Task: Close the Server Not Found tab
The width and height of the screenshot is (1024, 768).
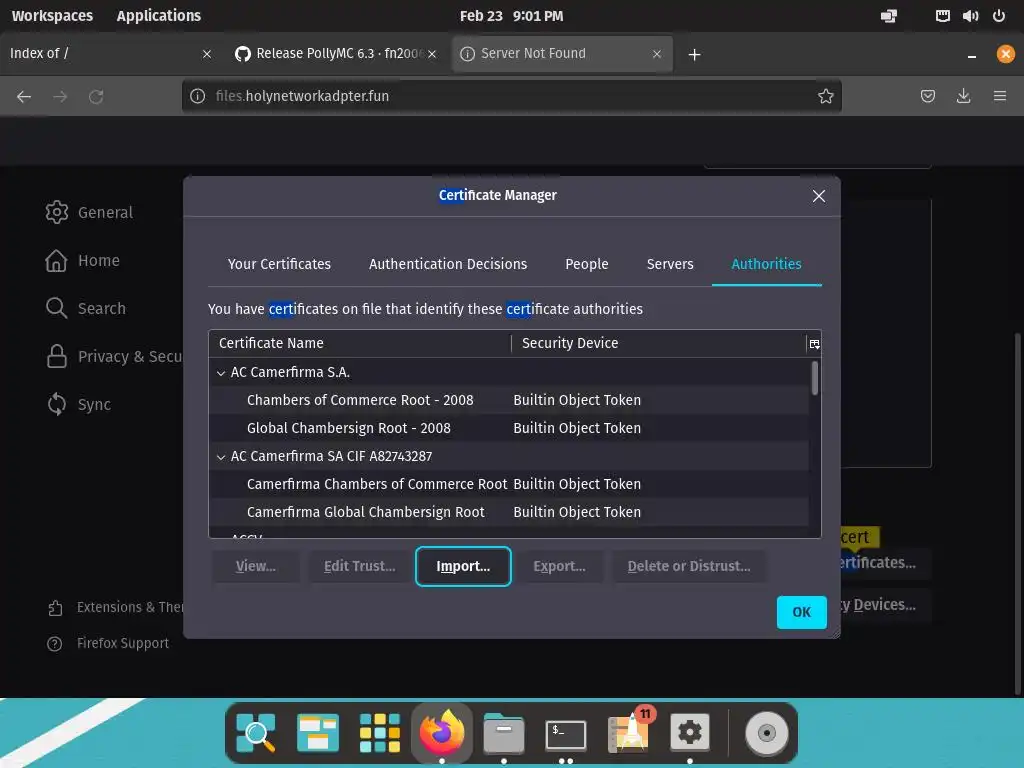Action: (657, 54)
